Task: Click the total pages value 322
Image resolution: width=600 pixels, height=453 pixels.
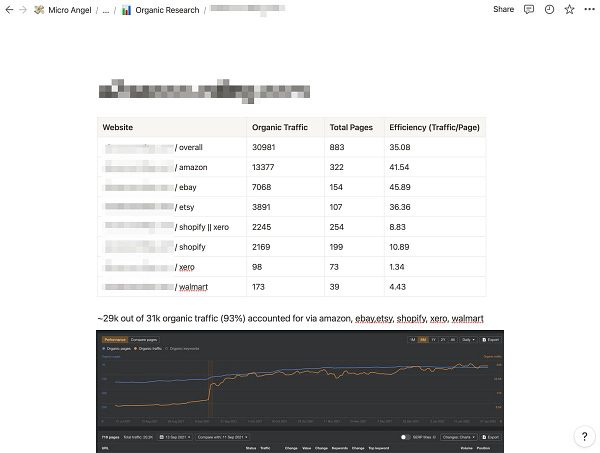Action: pos(336,167)
